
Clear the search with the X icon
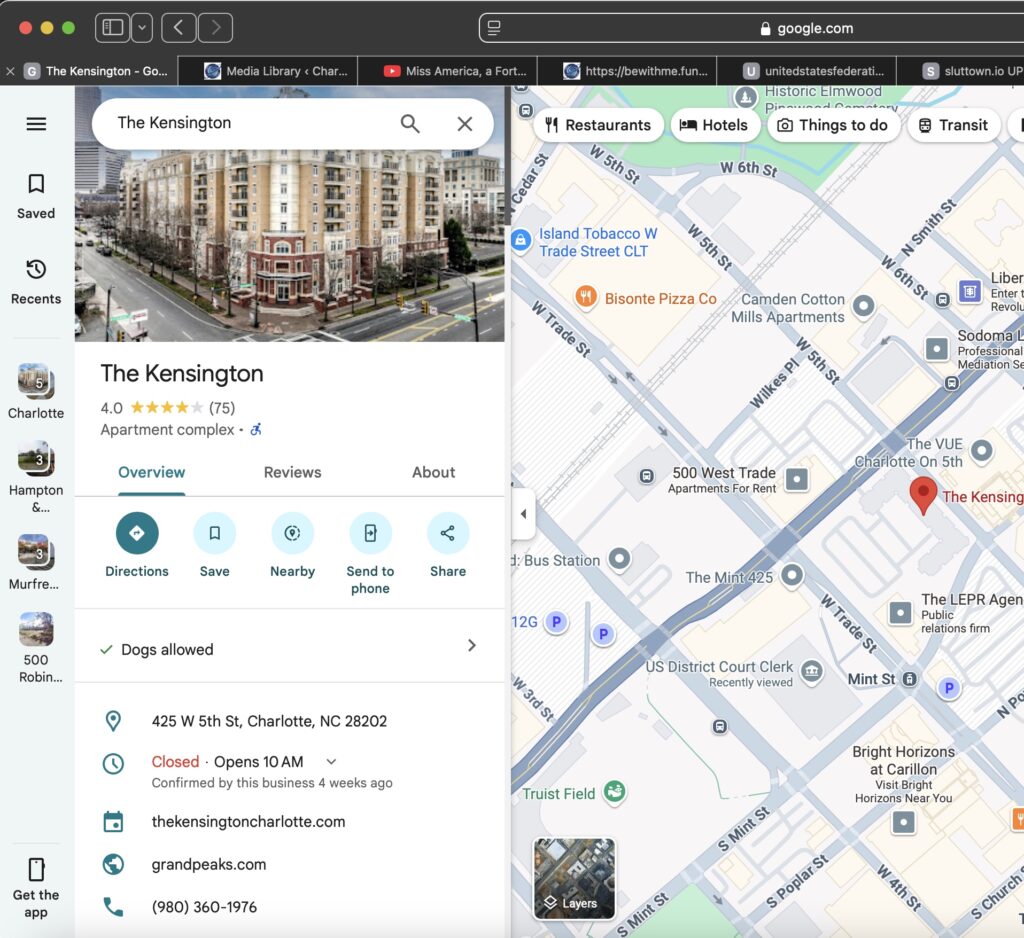pyautogui.click(x=464, y=123)
